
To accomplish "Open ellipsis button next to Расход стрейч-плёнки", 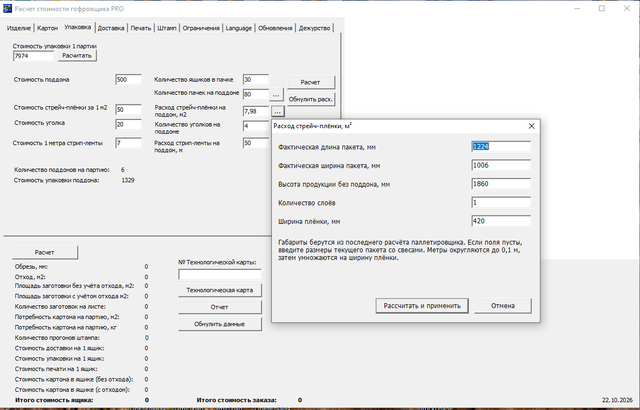I will [x=278, y=111].
